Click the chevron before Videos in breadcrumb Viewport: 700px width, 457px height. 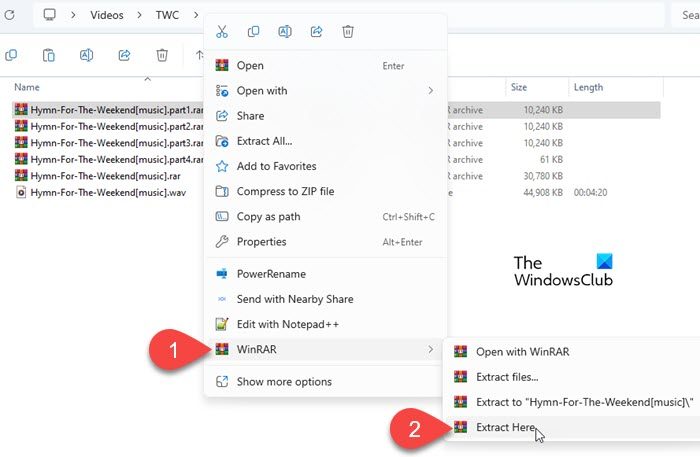coord(73,15)
